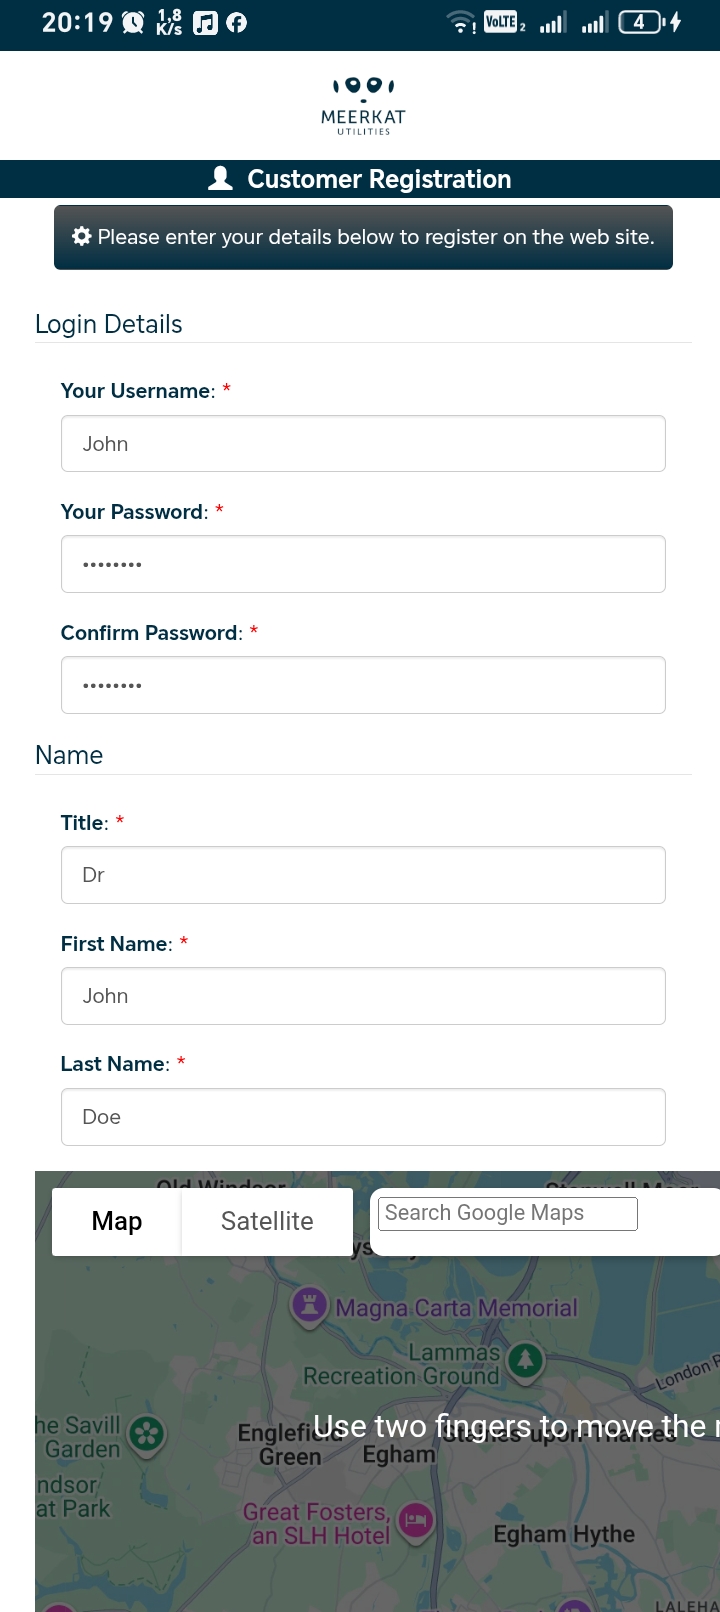Tap the Search Google Maps box
Viewport: 720px width, 1612px height.
pyautogui.click(x=508, y=1213)
